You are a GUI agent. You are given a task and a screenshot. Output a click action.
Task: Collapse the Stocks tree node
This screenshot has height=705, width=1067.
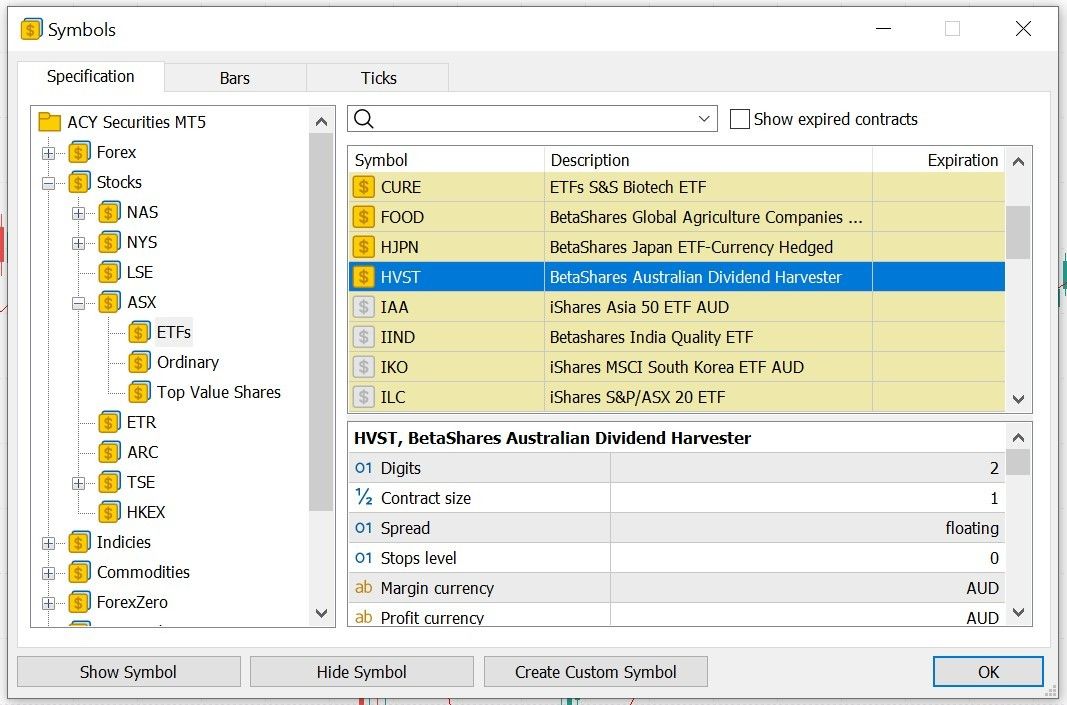[48, 183]
